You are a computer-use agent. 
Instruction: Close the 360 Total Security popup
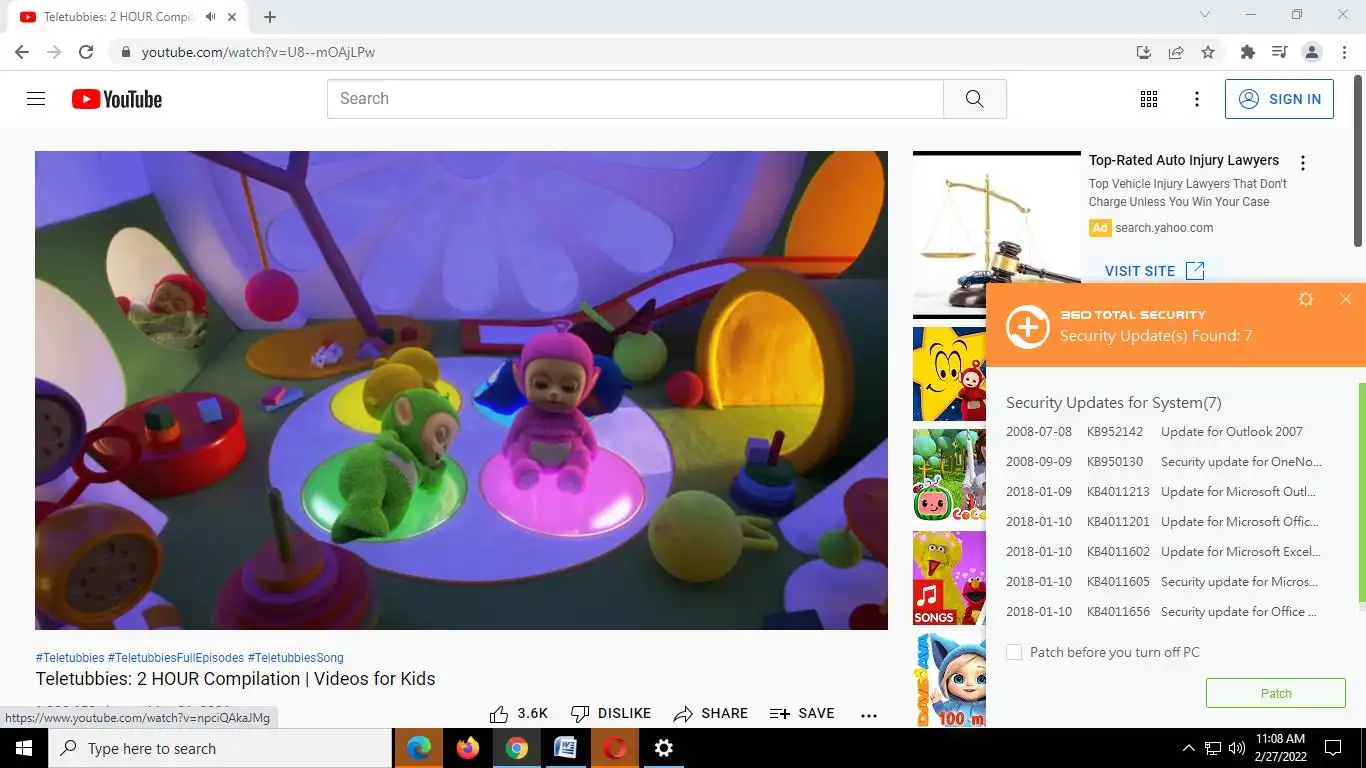(1345, 299)
